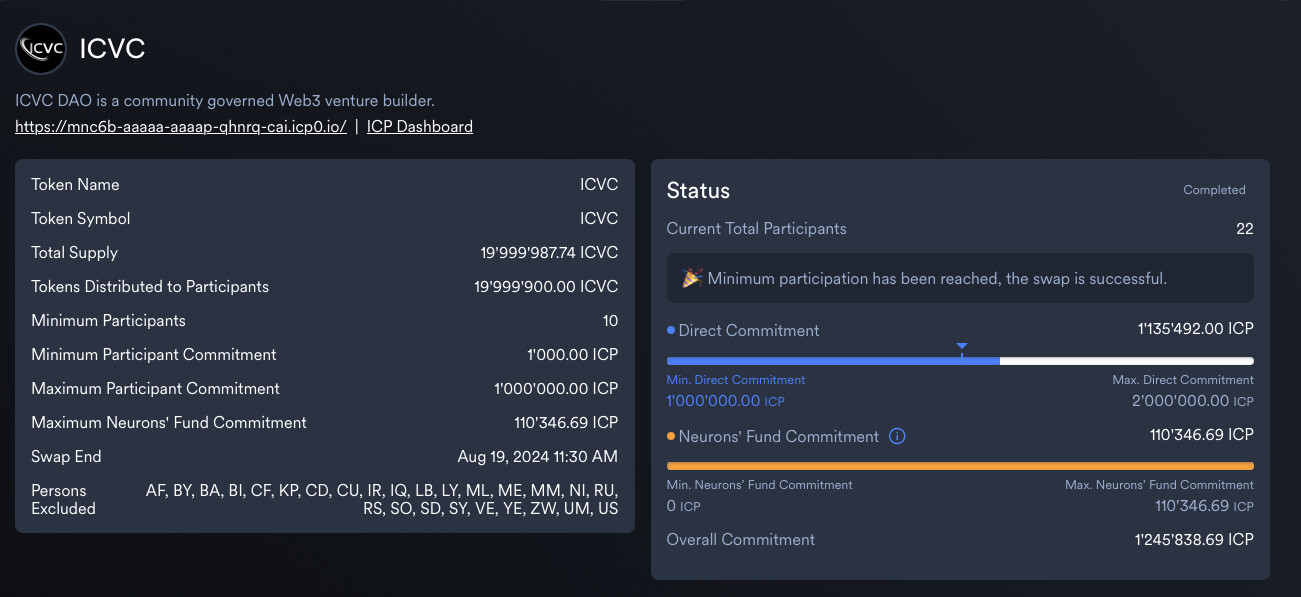
Task: Click the blue Direct Commitment dot indicator
Action: (671, 330)
